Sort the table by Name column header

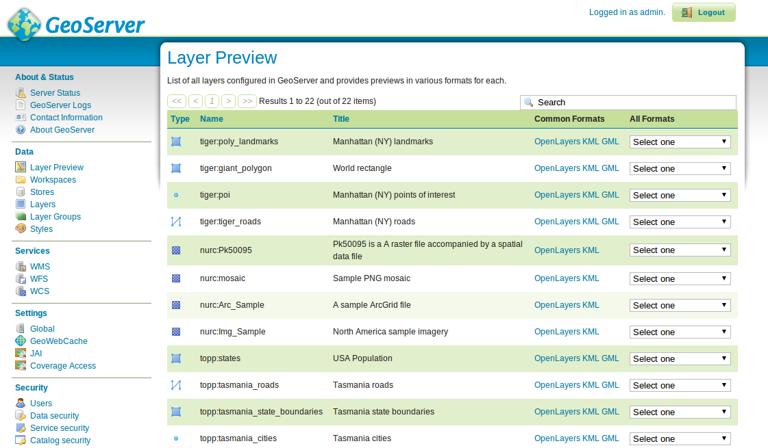(x=211, y=119)
